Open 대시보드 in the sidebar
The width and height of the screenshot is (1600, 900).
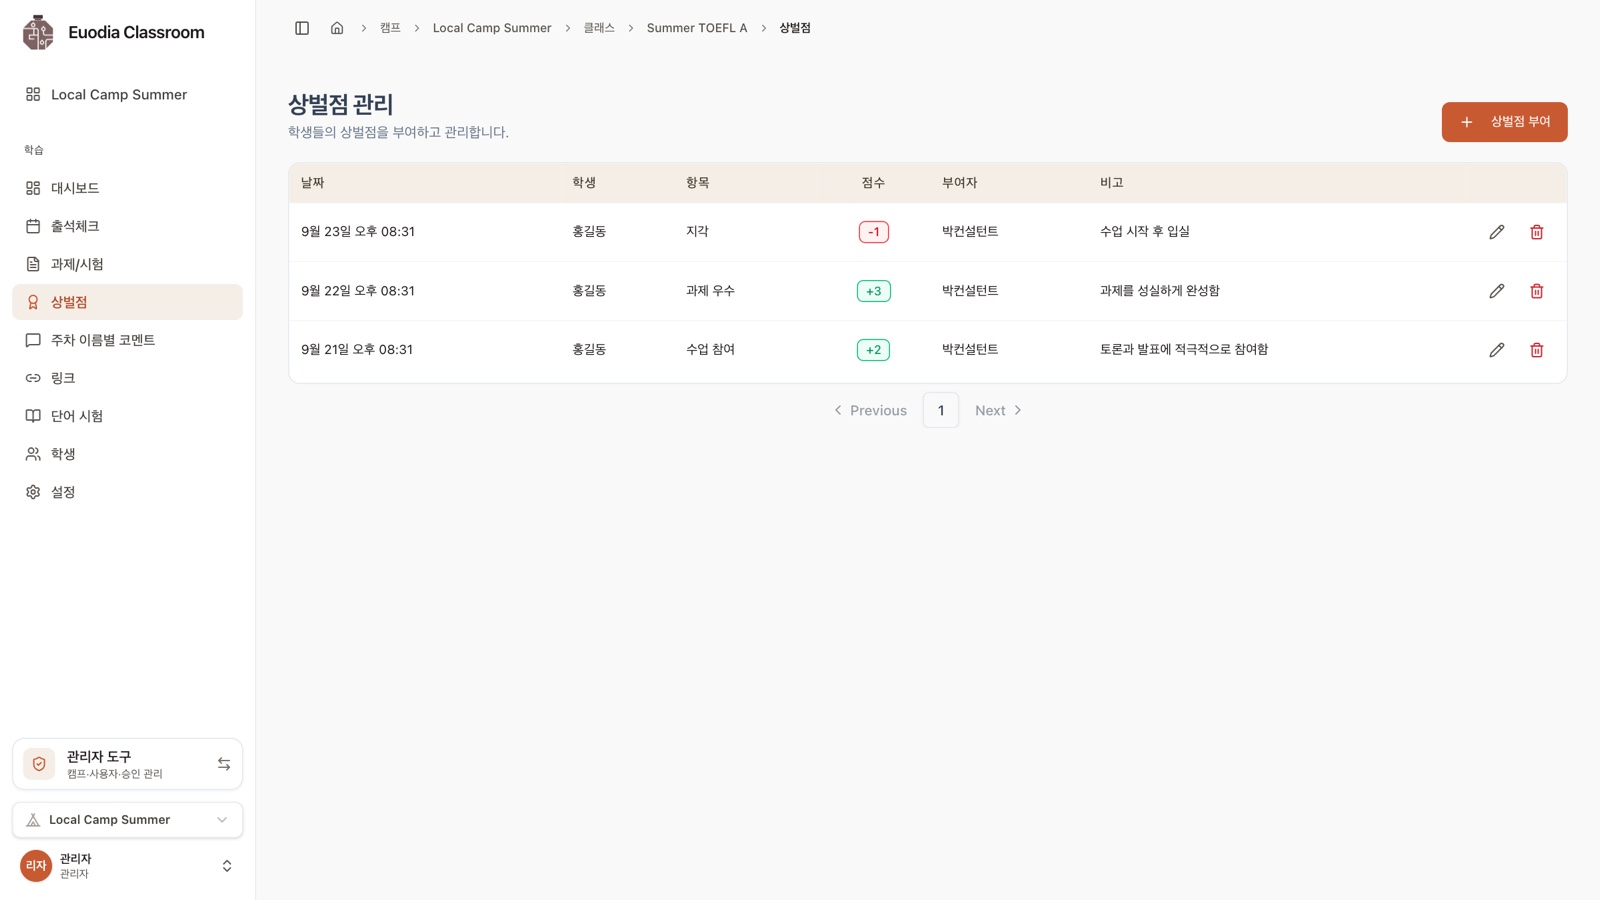point(127,188)
